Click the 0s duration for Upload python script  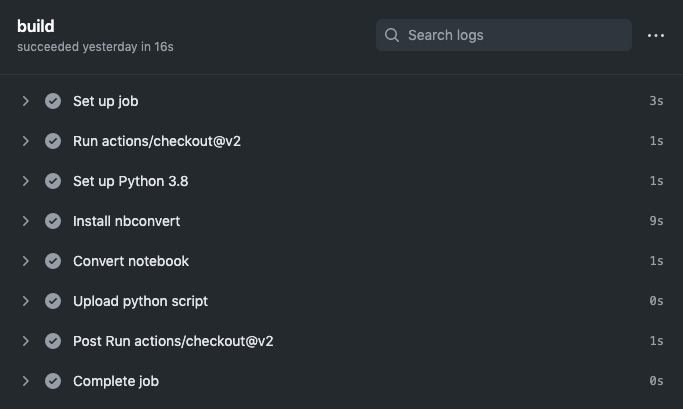(656, 301)
